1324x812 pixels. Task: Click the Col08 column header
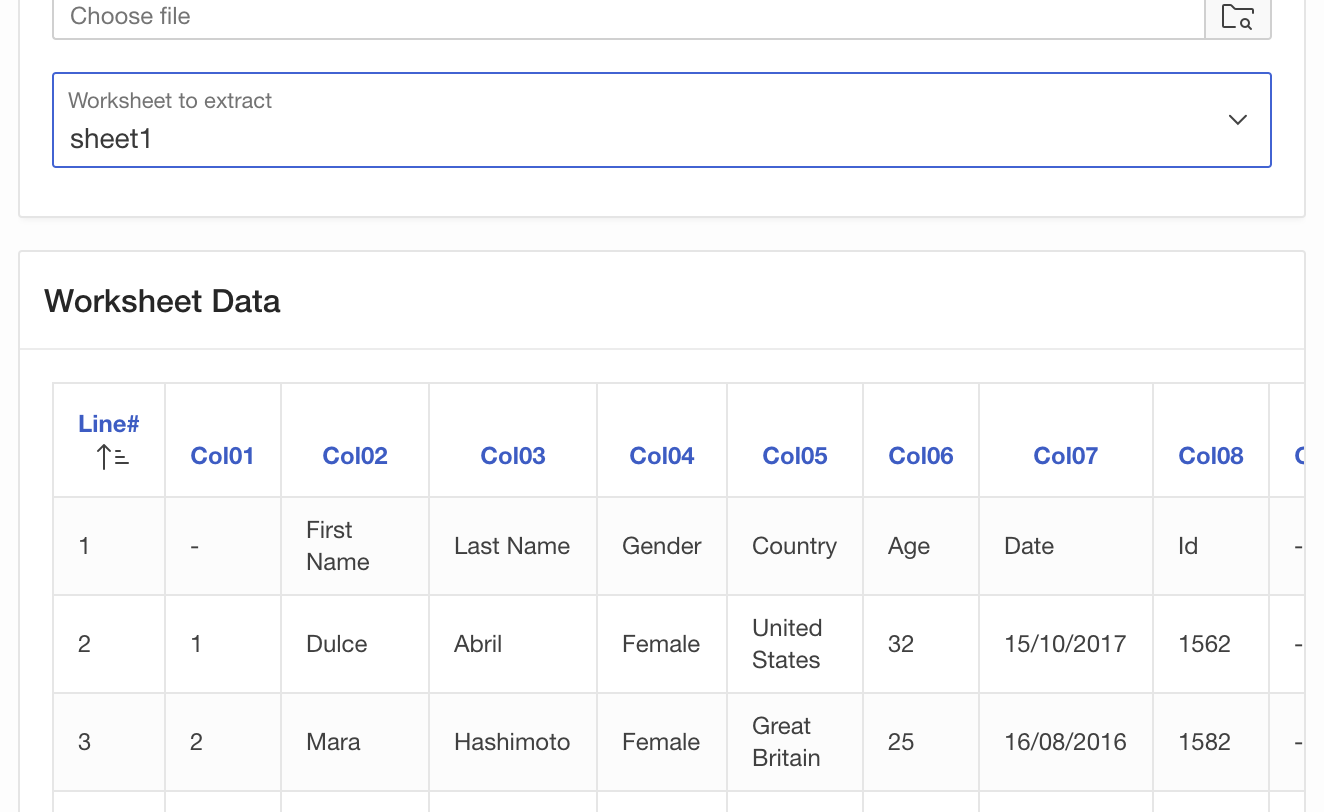coord(1211,456)
